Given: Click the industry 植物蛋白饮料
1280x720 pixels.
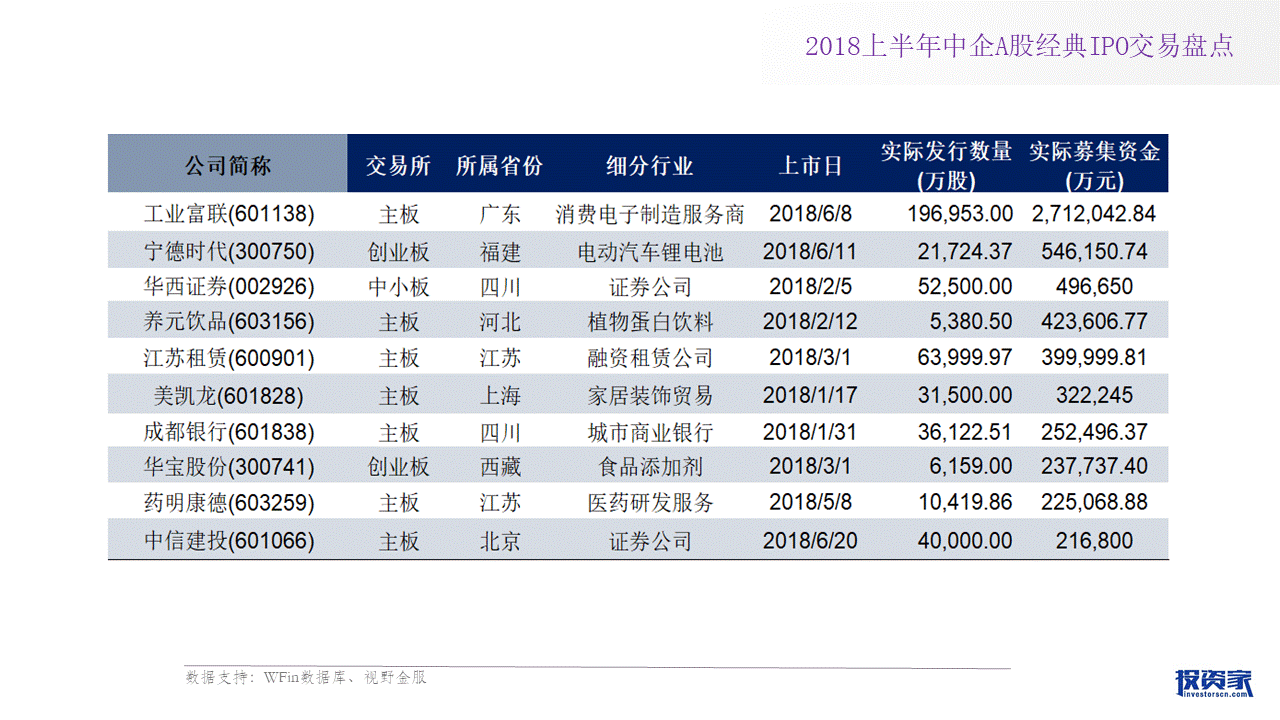Looking at the screenshot, I should click(x=650, y=322).
